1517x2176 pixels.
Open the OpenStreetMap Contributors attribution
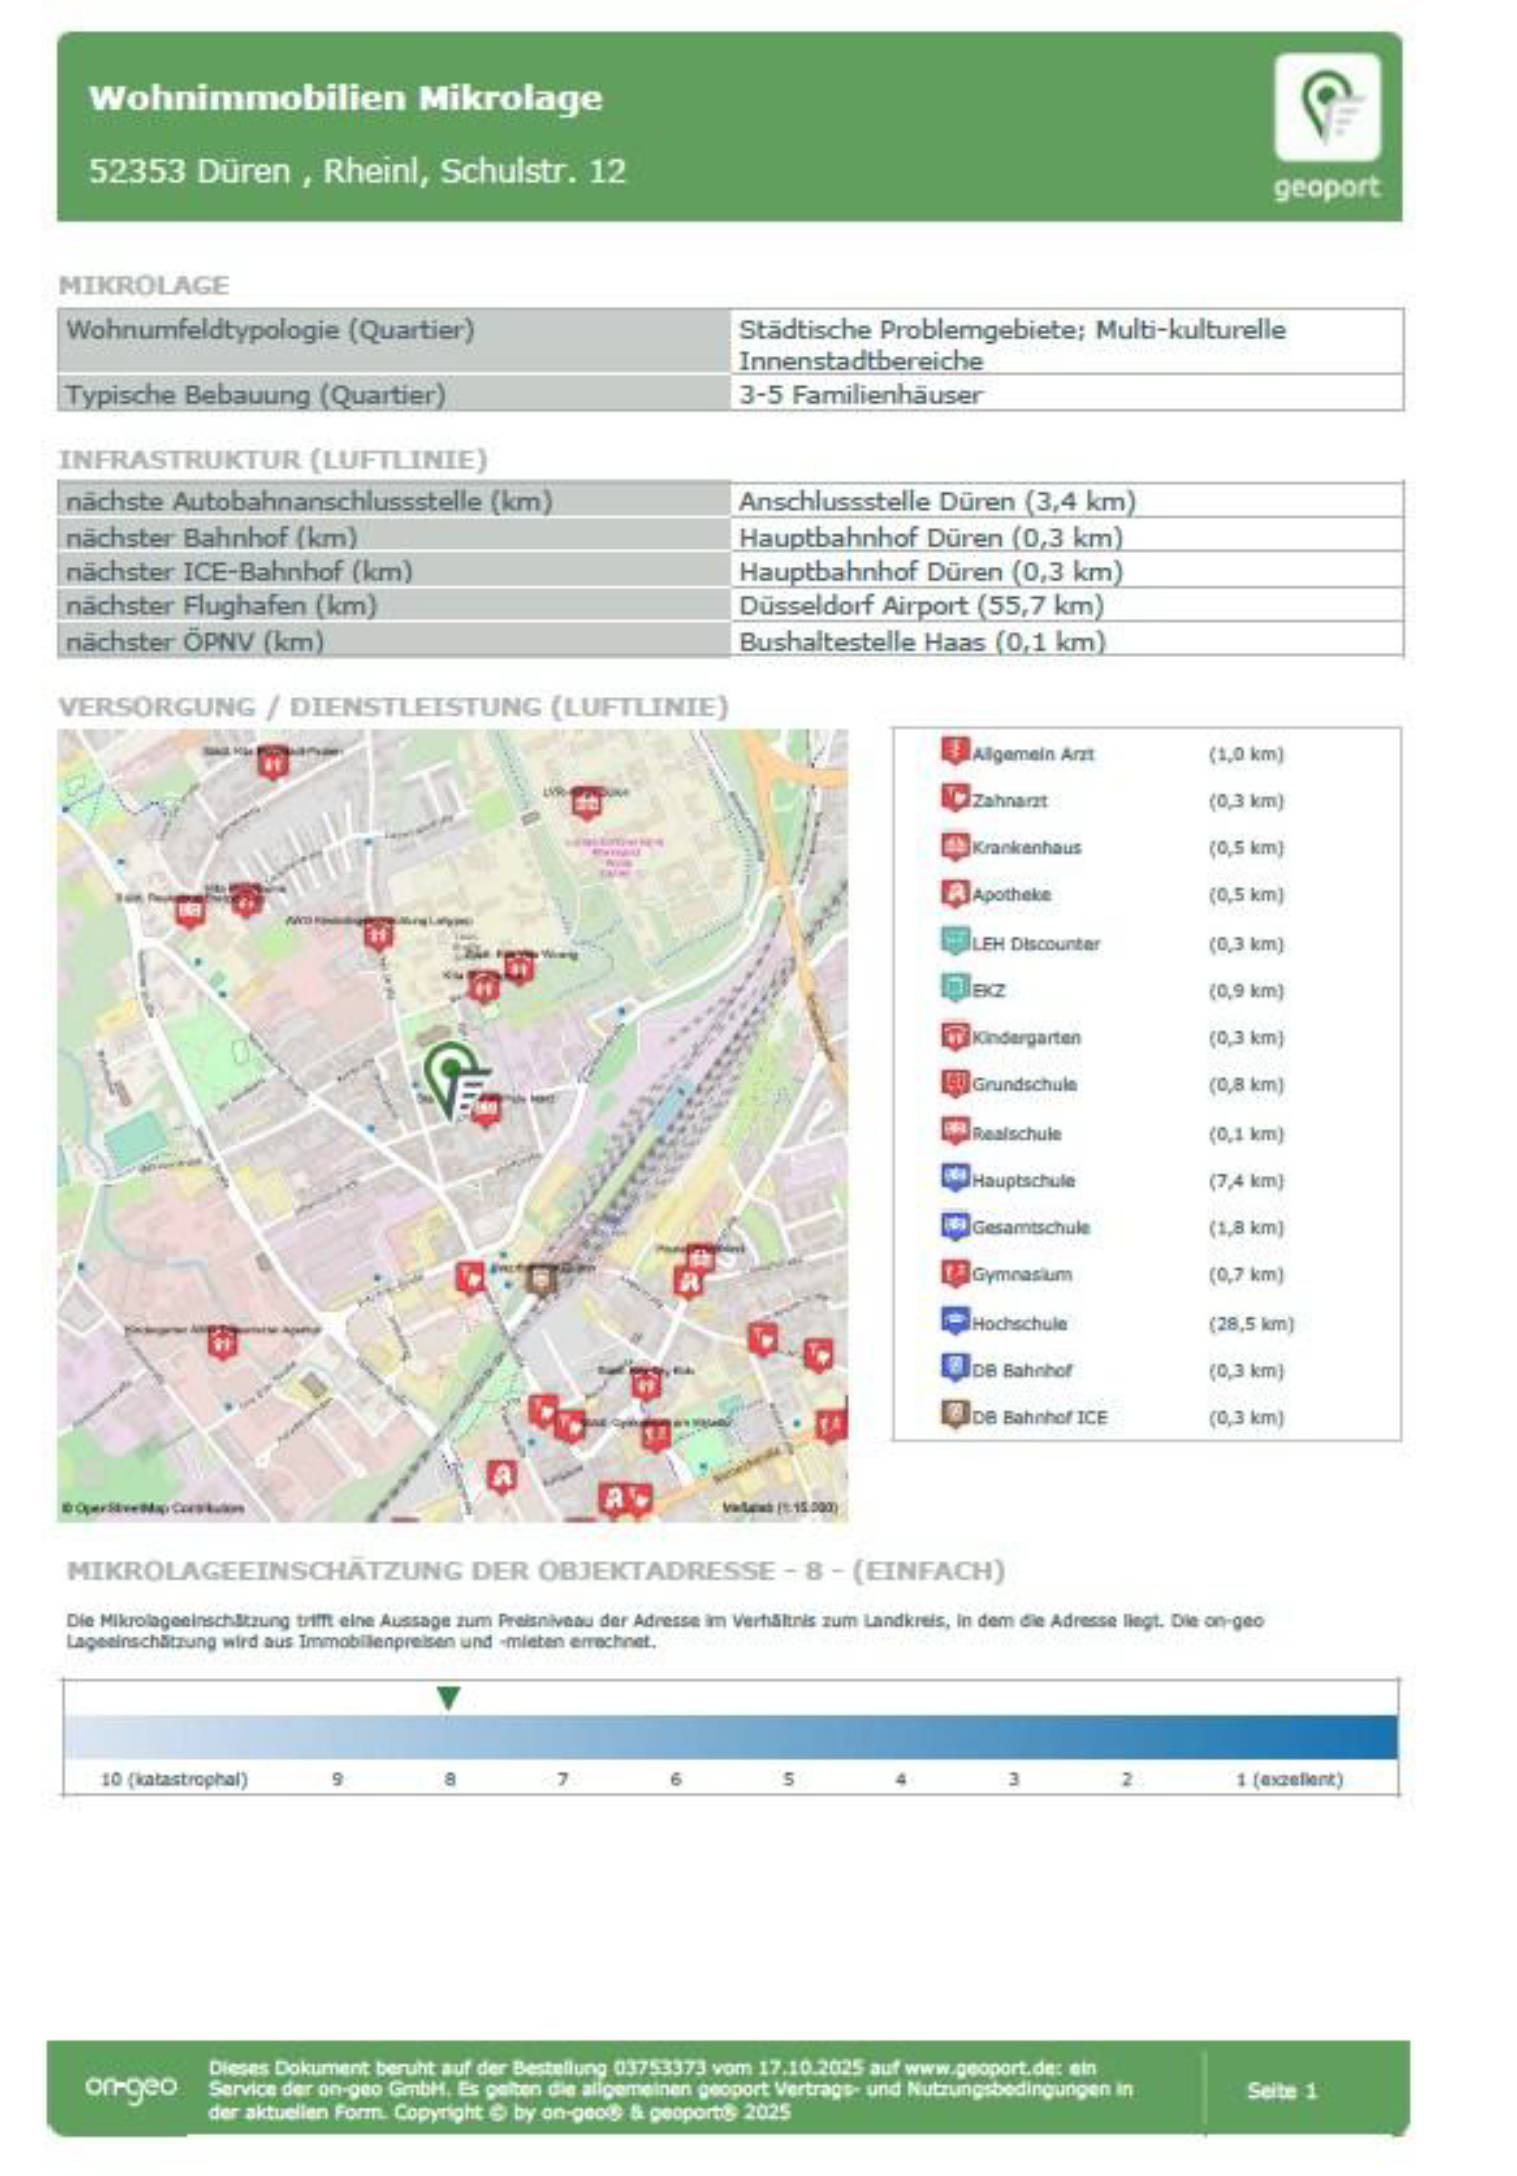point(152,1508)
